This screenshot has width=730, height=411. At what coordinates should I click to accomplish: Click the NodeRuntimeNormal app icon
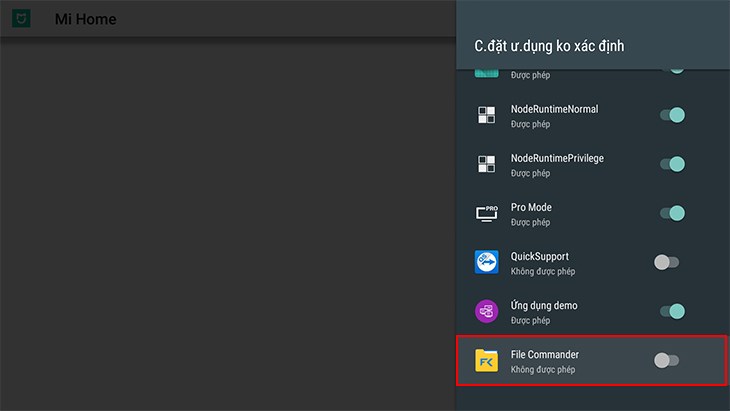click(x=486, y=115)
